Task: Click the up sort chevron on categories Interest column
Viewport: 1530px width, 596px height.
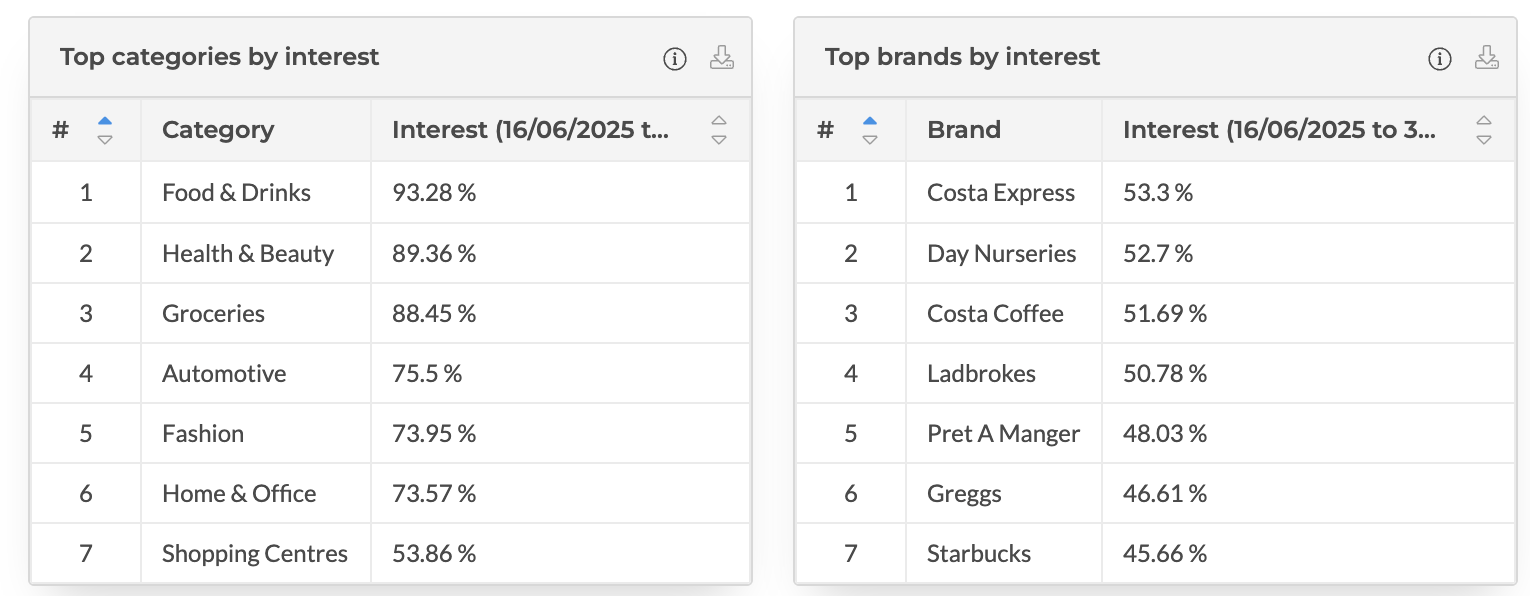Action: (719, 122)
